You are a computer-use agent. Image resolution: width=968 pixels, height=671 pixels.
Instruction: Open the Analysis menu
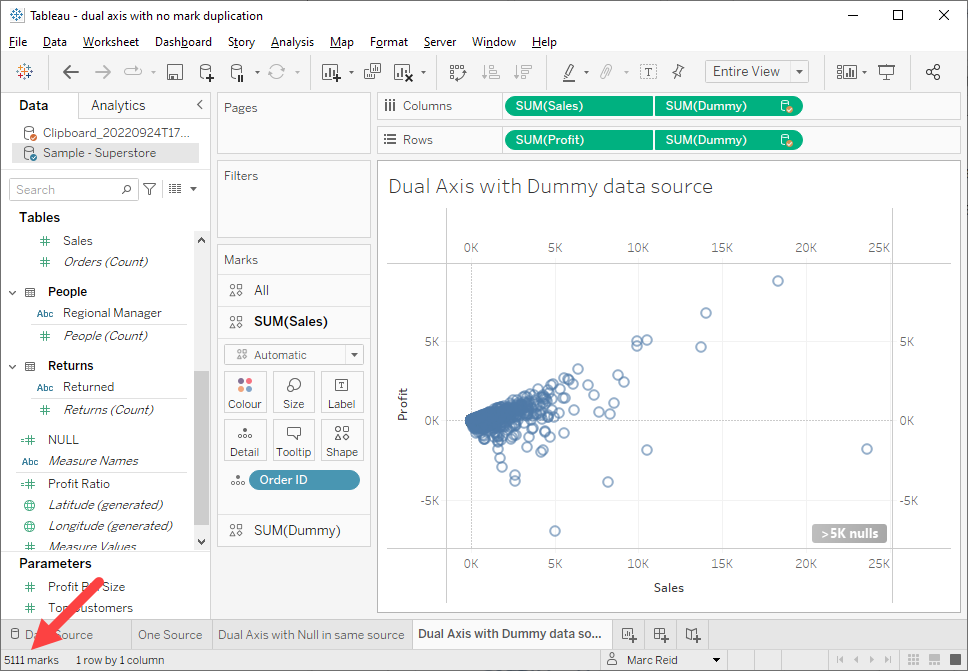tap(292, 42)
